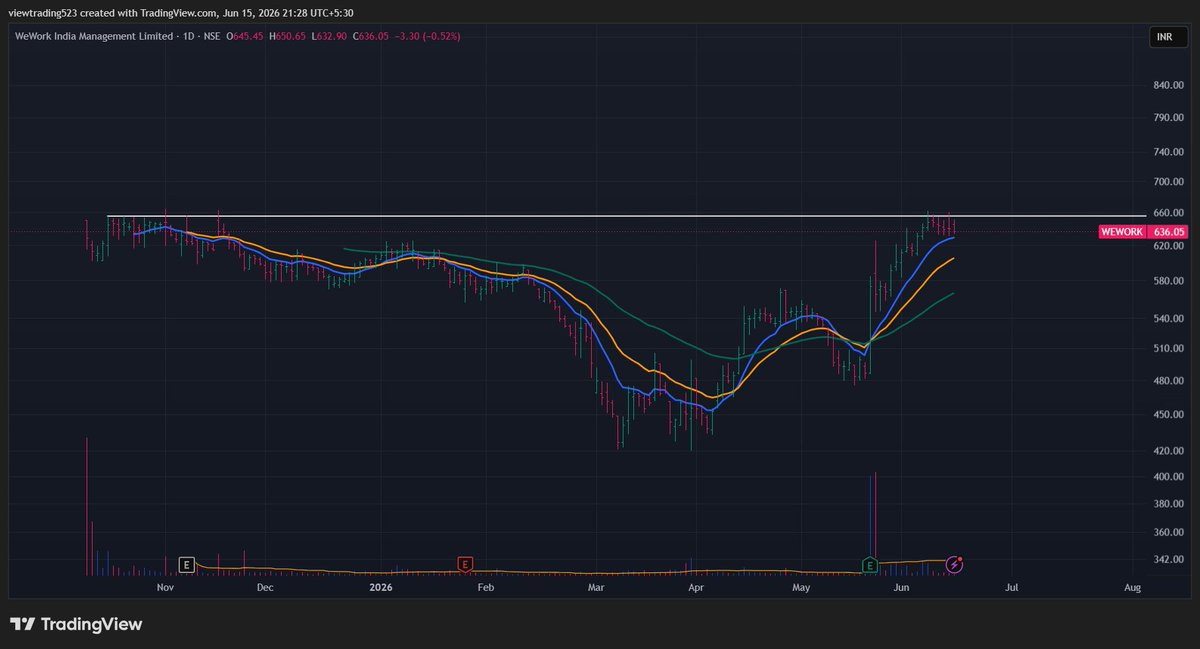Screen dimensions: 1200x649
Task: Click the May label on time axis
Action: coord(801,589)
